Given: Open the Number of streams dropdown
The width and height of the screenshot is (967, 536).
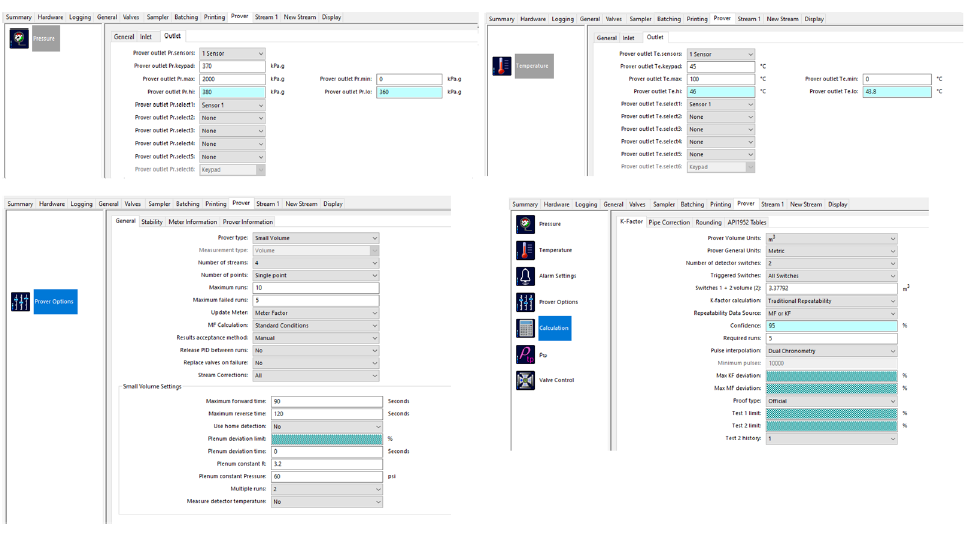Looking at the screenshot, I should point(316,263).
